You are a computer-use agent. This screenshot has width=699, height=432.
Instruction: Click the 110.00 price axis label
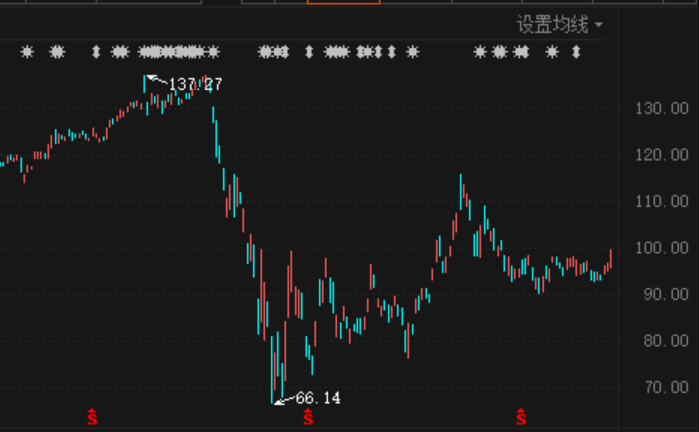click(x=662, y=201)
